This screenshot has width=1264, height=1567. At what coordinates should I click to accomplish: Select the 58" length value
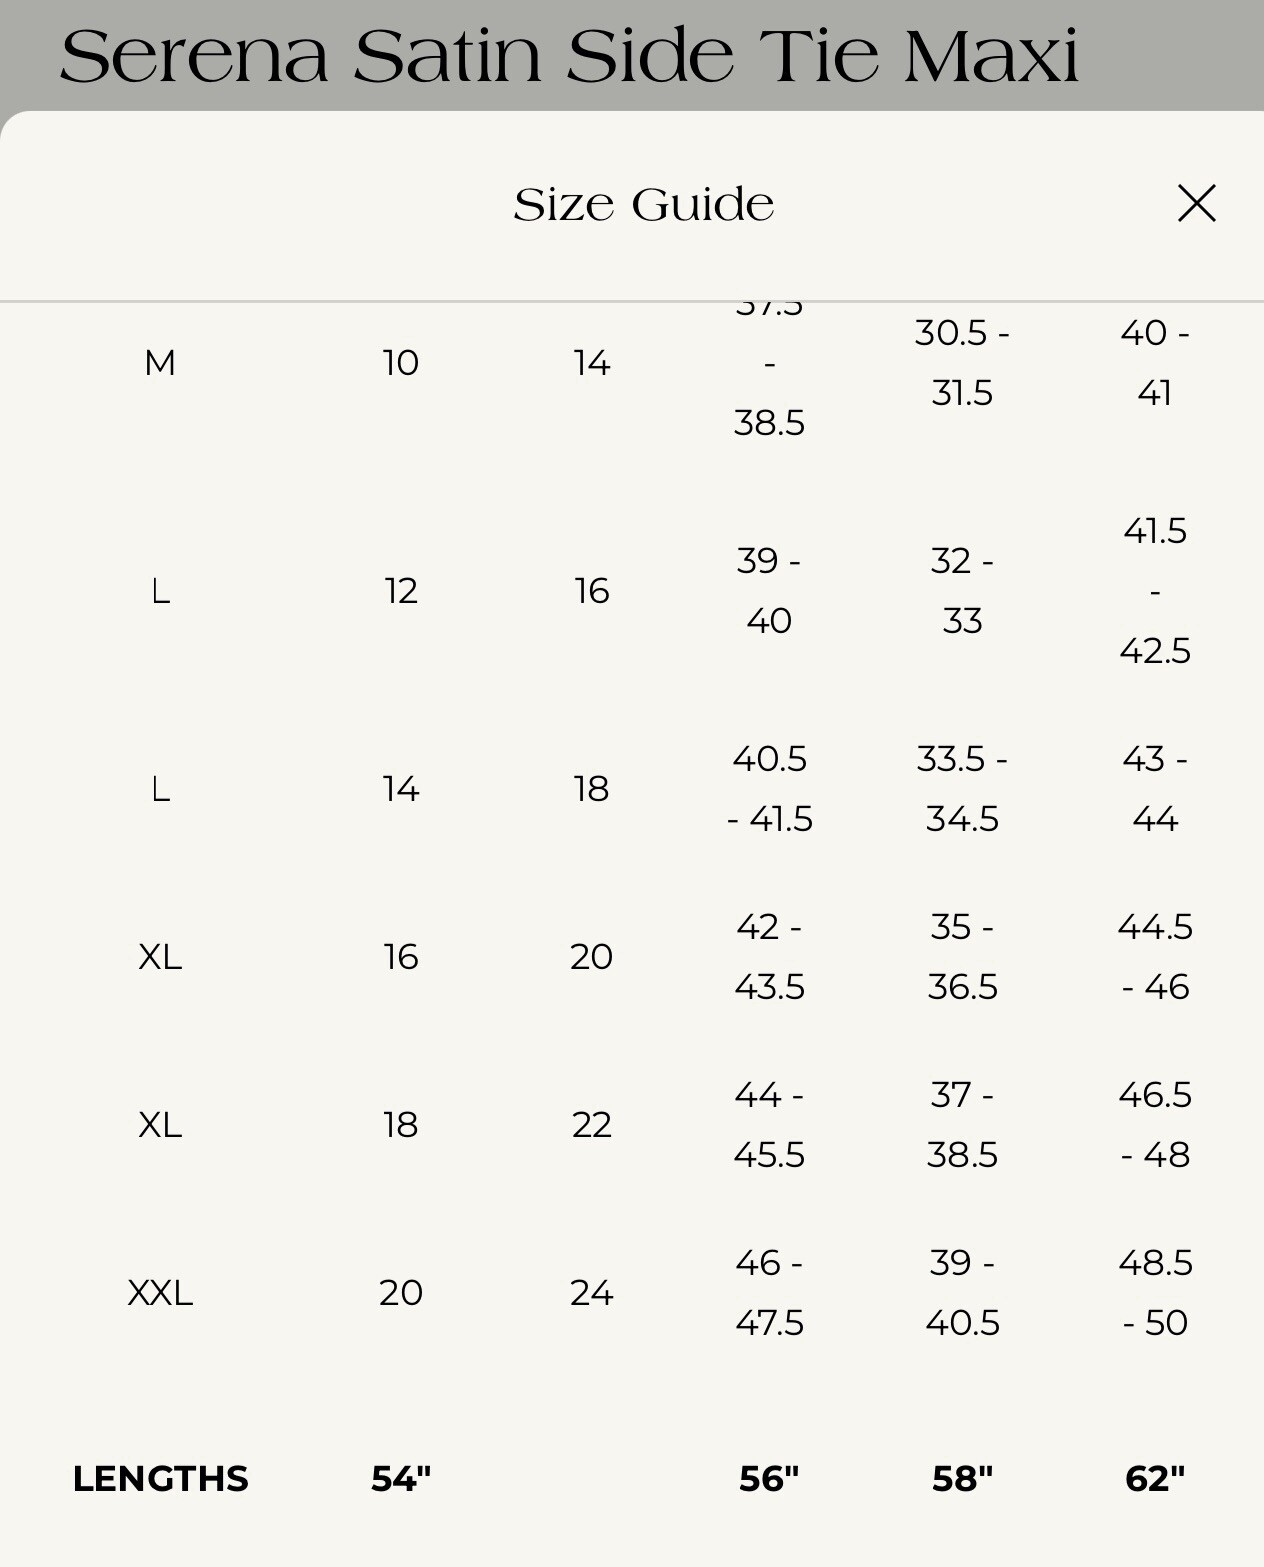(962, 1479)
